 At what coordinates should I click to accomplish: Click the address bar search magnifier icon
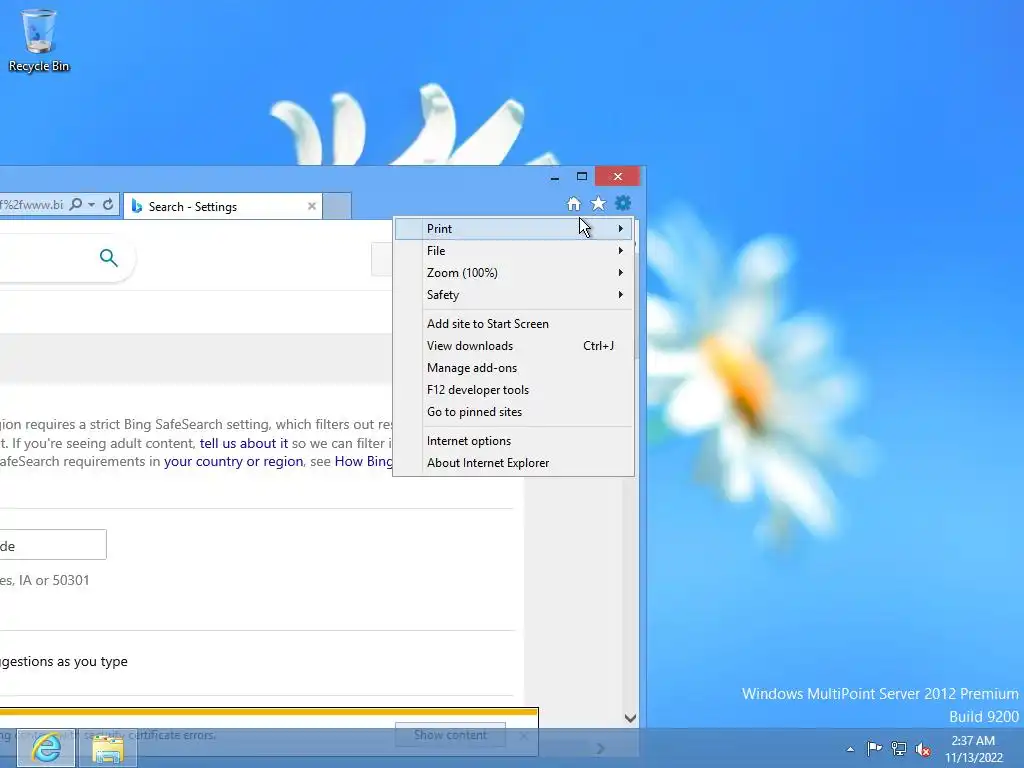click(76, 204)
